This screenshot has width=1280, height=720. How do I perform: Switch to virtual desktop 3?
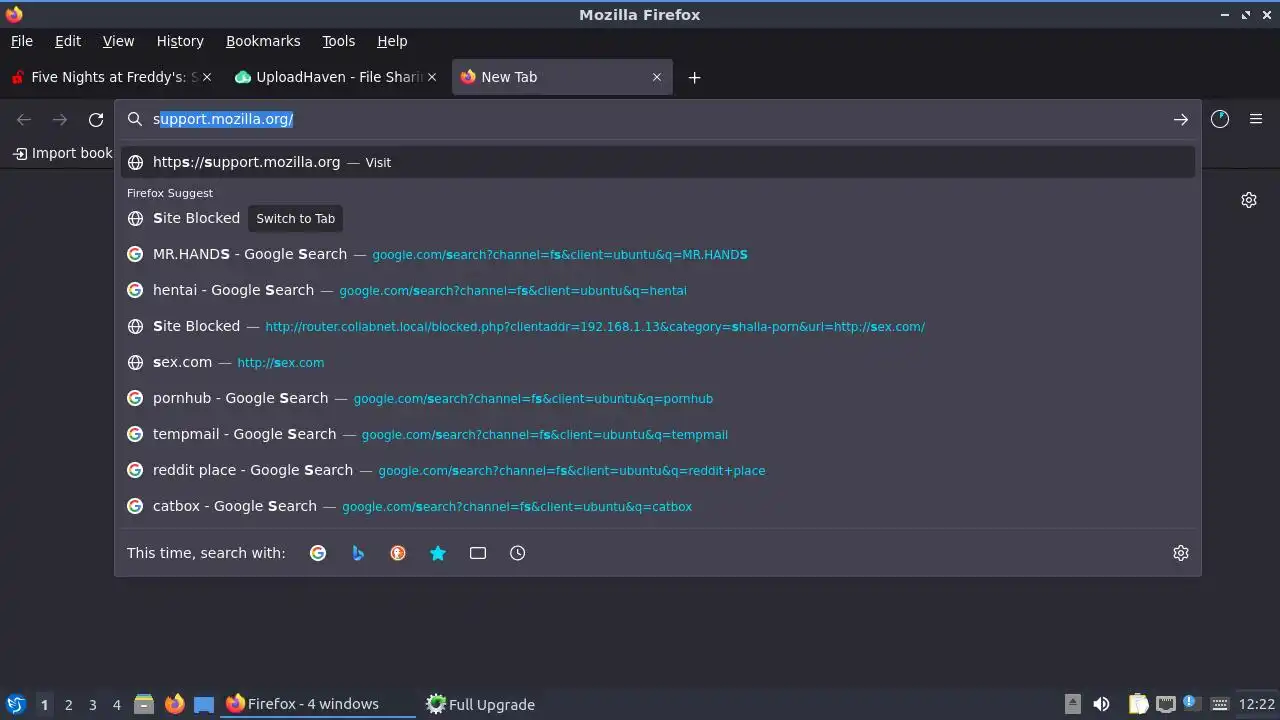pyautogui.click(x=93, y=704)
